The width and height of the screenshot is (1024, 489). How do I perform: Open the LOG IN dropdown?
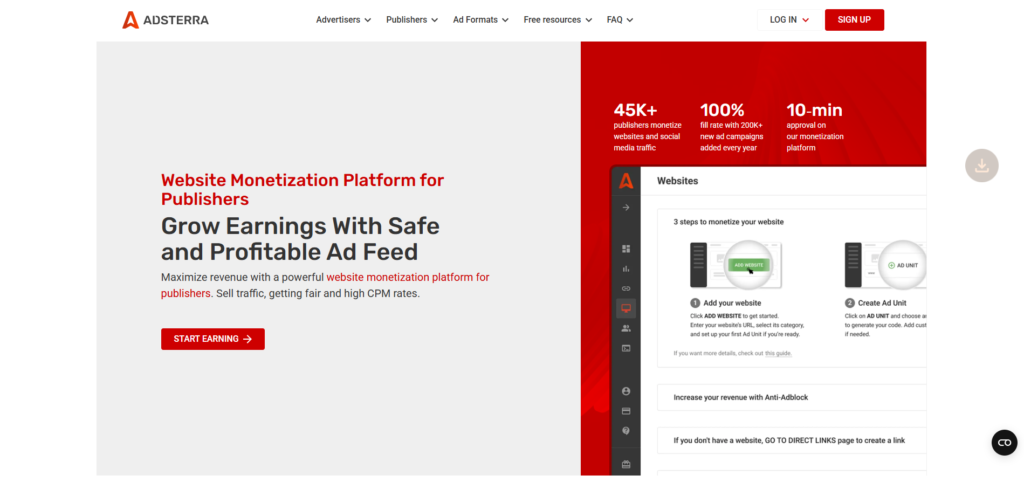[789, 20]
